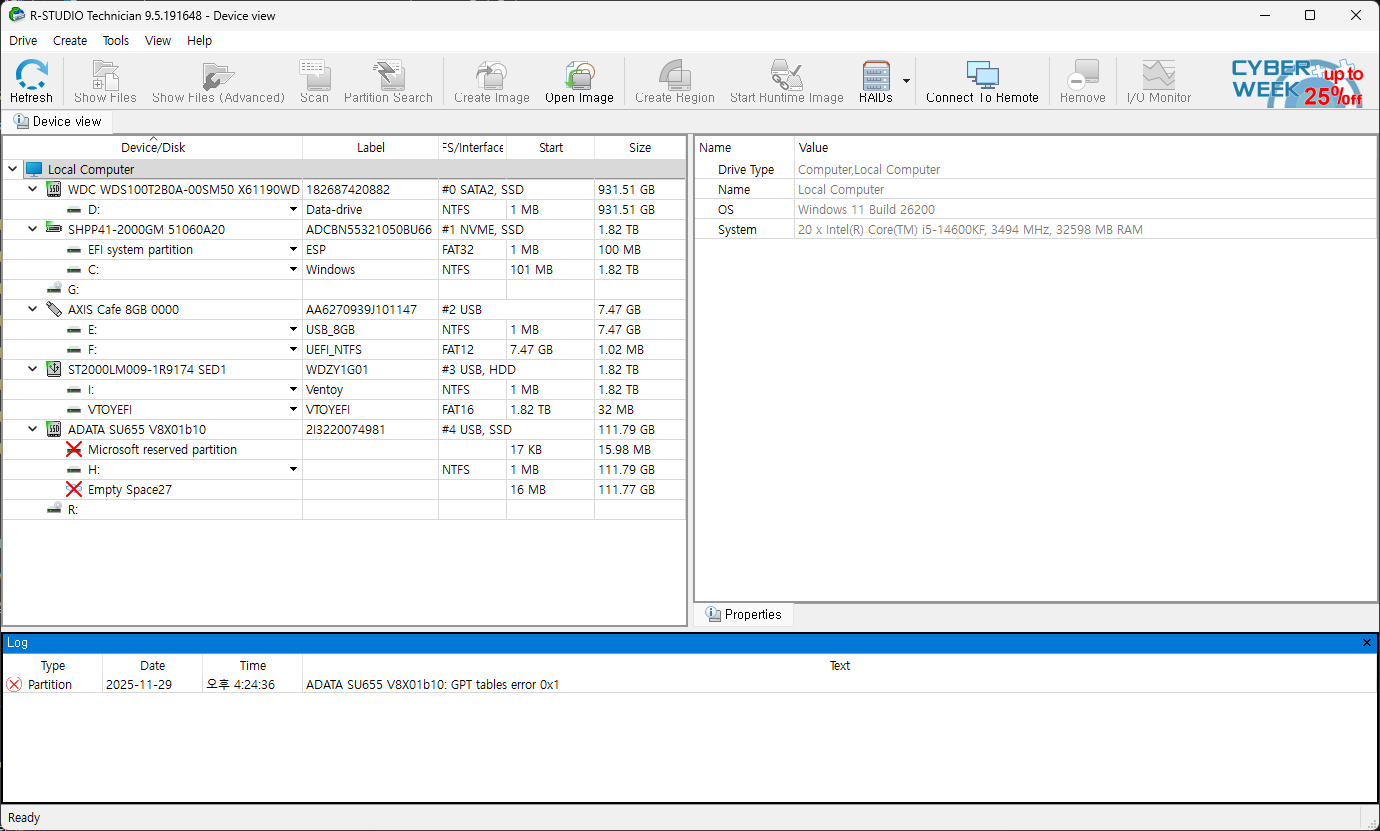Select the GPT tables error log text
Screen dimensions: 1380x831
[x=433, y=685]
